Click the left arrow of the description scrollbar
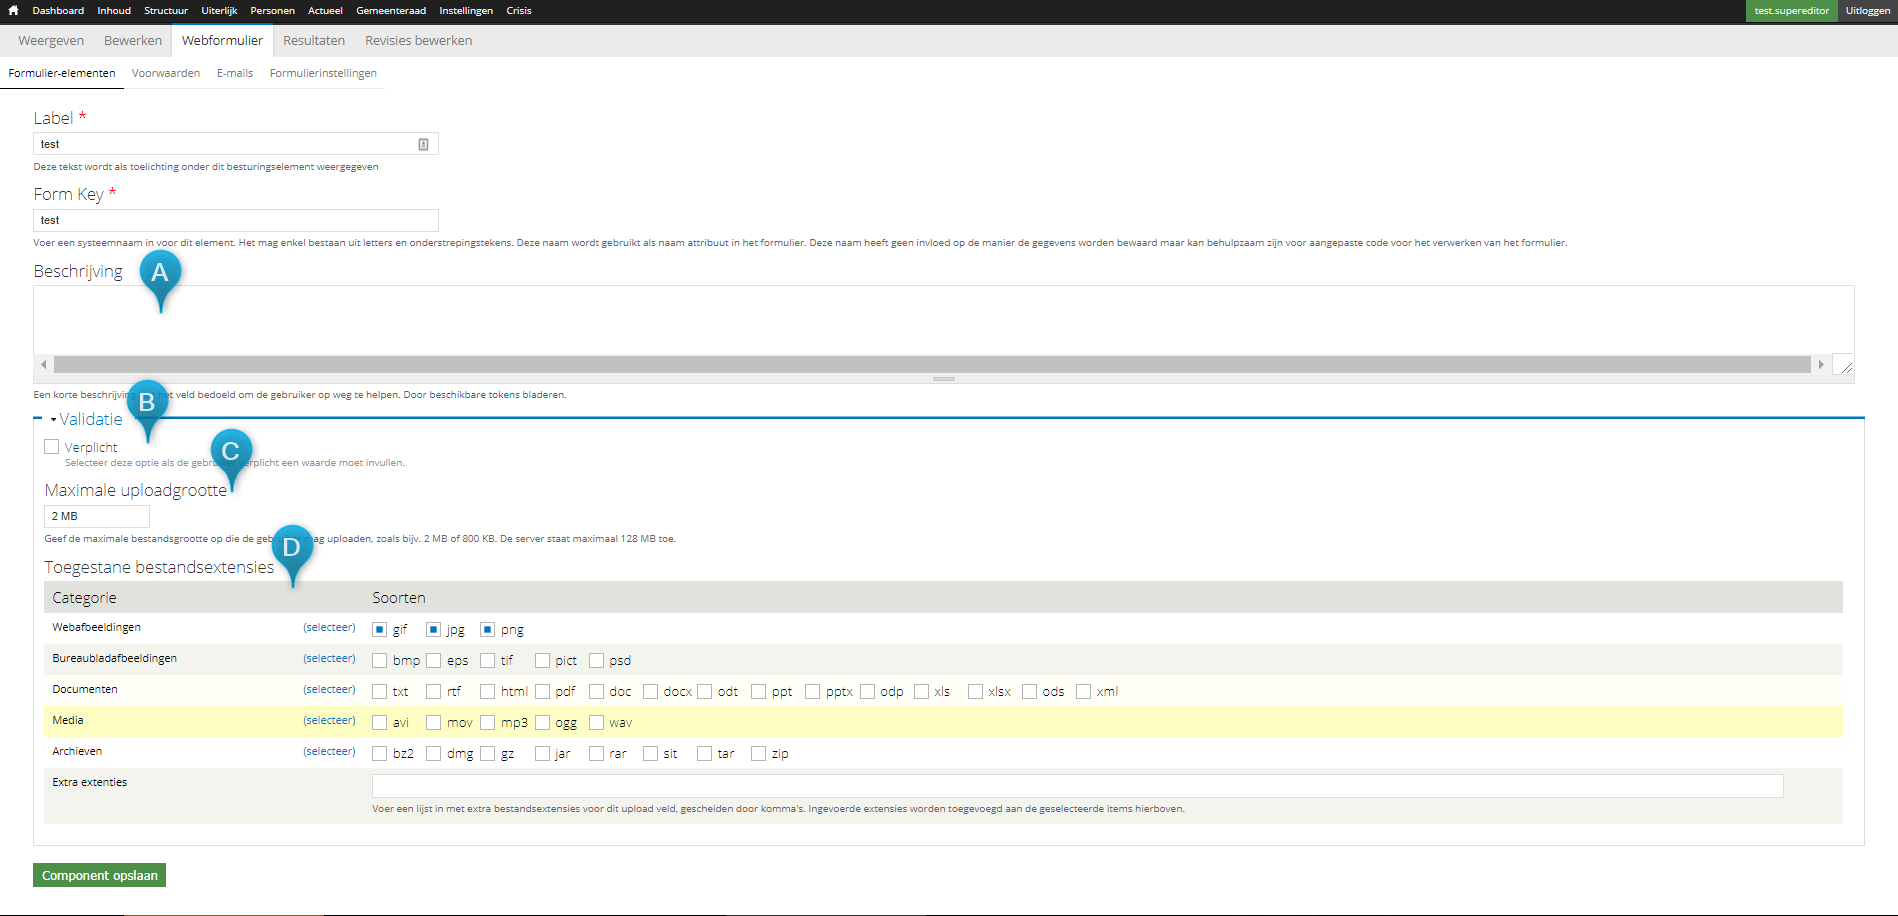1898x916 pixels. 43,365
